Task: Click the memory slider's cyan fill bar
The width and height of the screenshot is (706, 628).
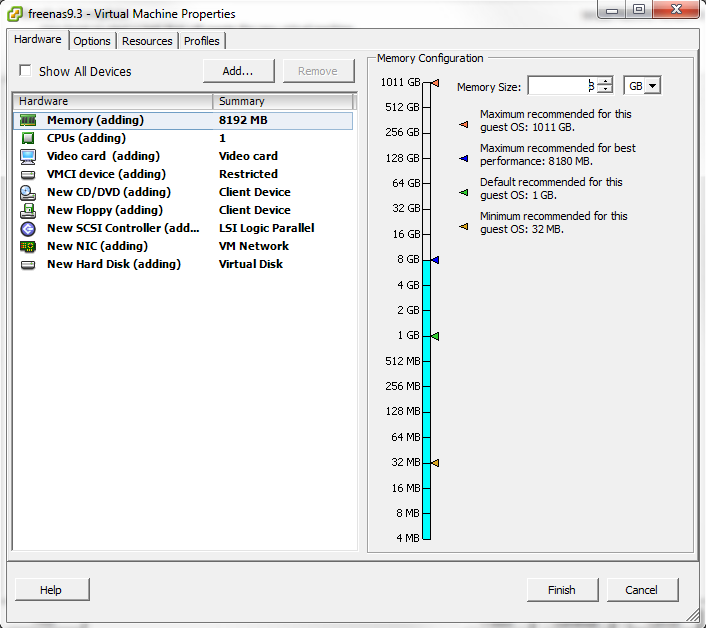Action: [426, 400]
